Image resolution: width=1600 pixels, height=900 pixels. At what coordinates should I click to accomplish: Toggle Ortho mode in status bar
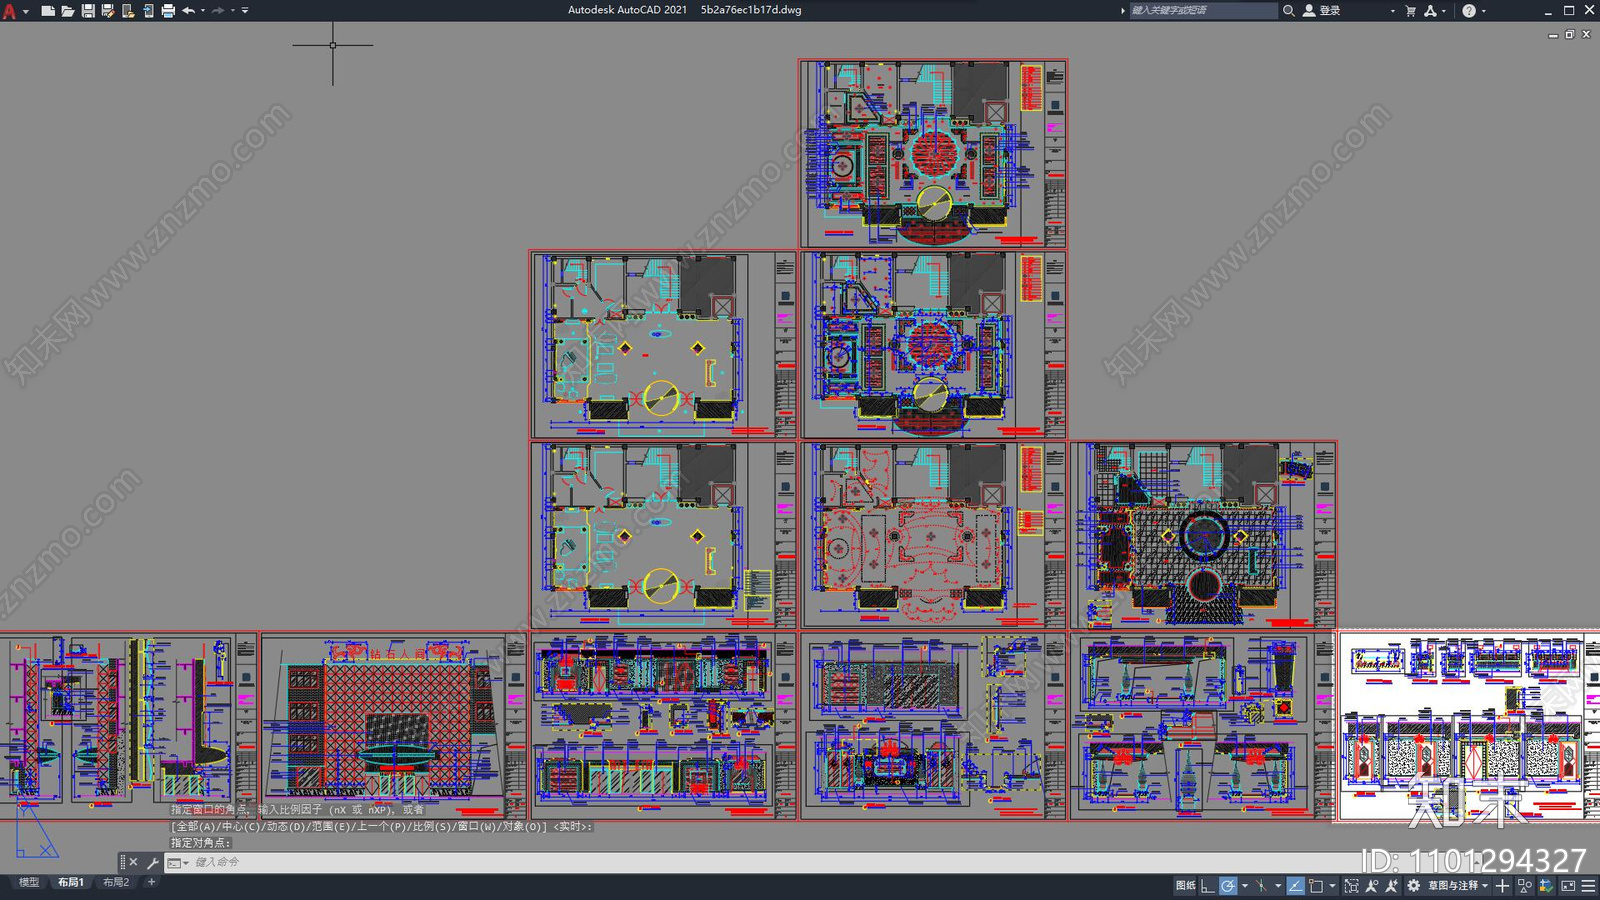(x=1207, y=885)
